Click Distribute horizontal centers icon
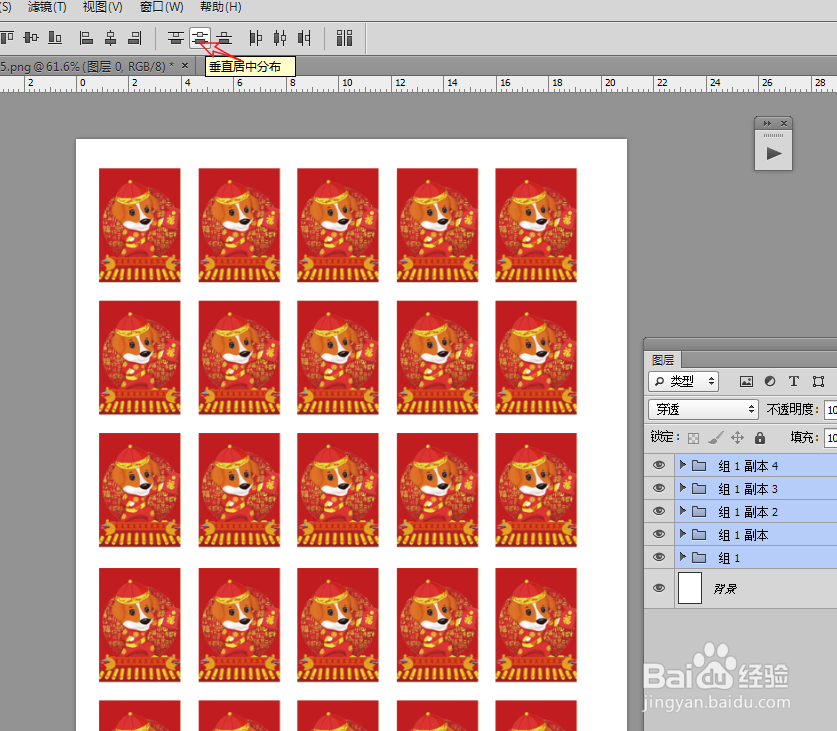Image resolution: width=837 pixels, height=731 pixels. (280, 37)
